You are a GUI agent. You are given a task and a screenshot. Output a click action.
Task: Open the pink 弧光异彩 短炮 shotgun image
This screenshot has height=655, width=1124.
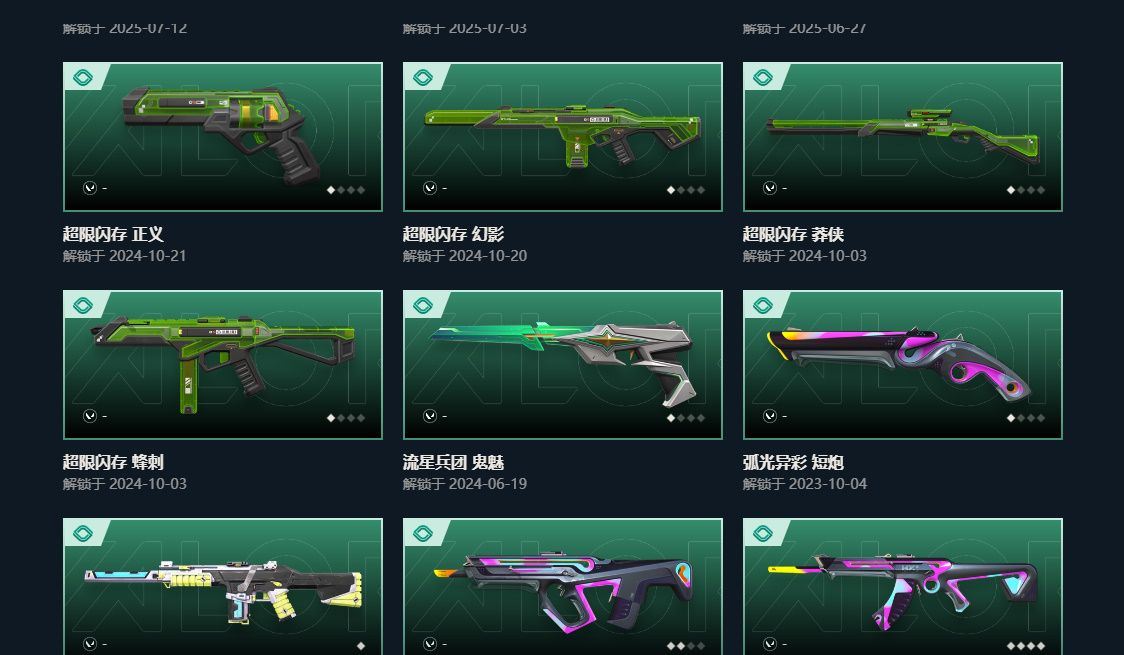[x=902, y=365]
